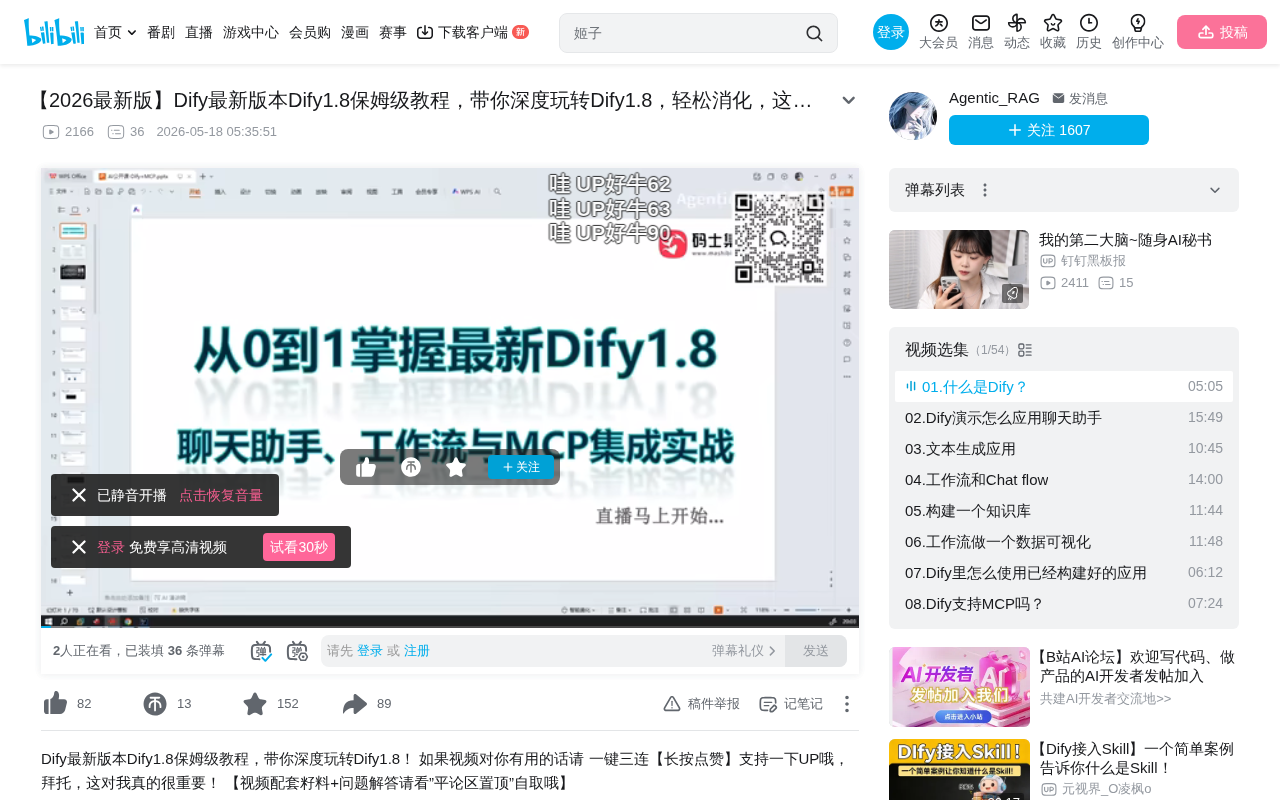
Task: Click the overlay star icon in player
Action: pyautogui.click(x=456, y=467)
